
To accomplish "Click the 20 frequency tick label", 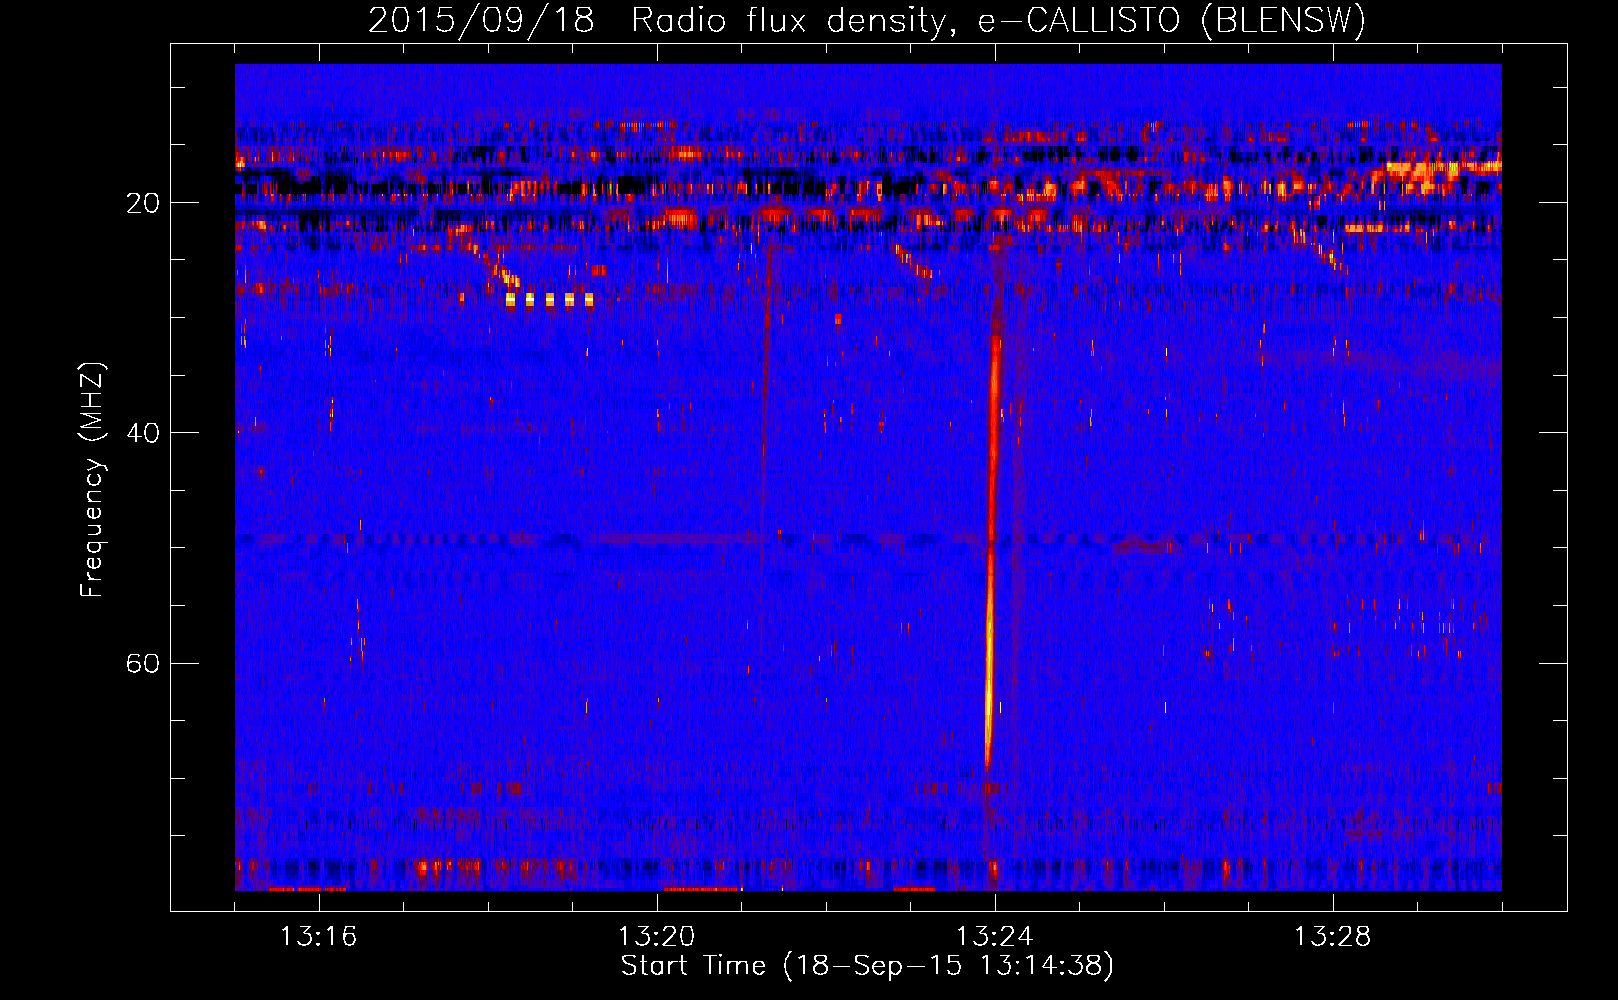I will pyautogui.click(x=143, y=203).
